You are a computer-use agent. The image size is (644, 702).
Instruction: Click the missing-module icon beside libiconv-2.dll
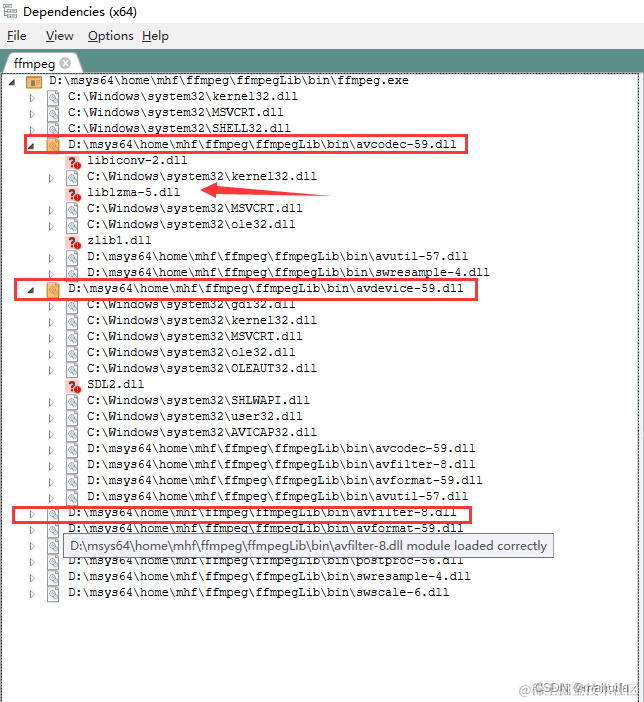[x=73, y=162]
